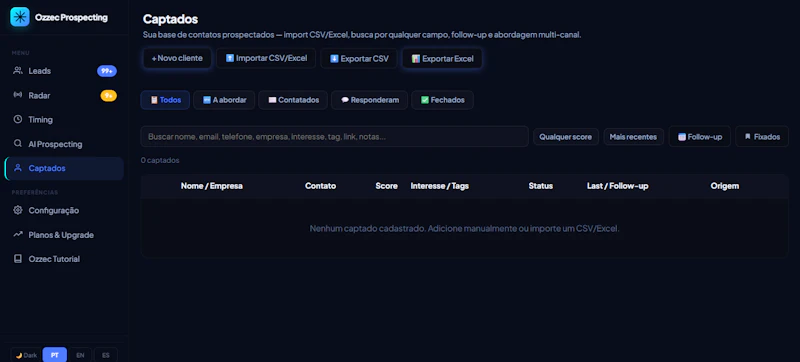This screenshot has width=800, height=362.
Task: Click the Last / Follow-up column header
Action: click(617, 186)
